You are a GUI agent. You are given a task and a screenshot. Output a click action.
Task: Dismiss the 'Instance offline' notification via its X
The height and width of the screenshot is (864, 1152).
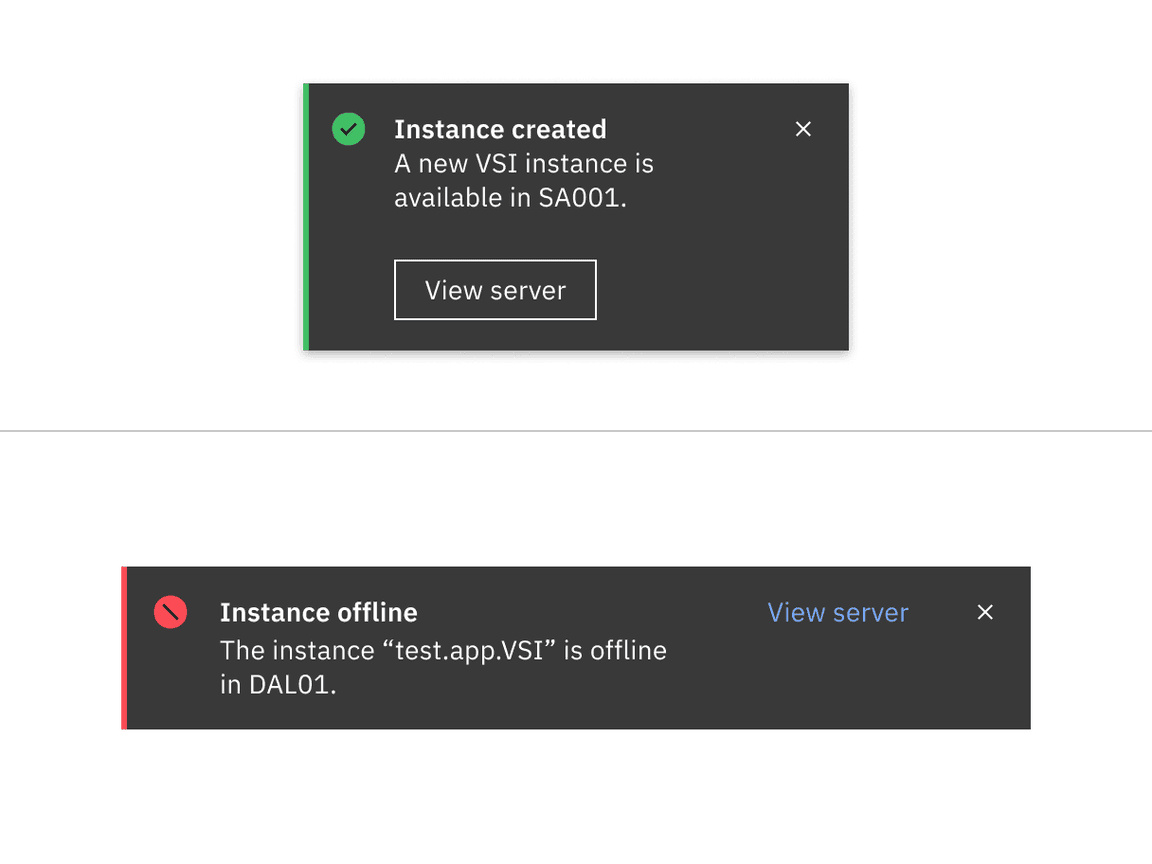[x=985, y=611]
